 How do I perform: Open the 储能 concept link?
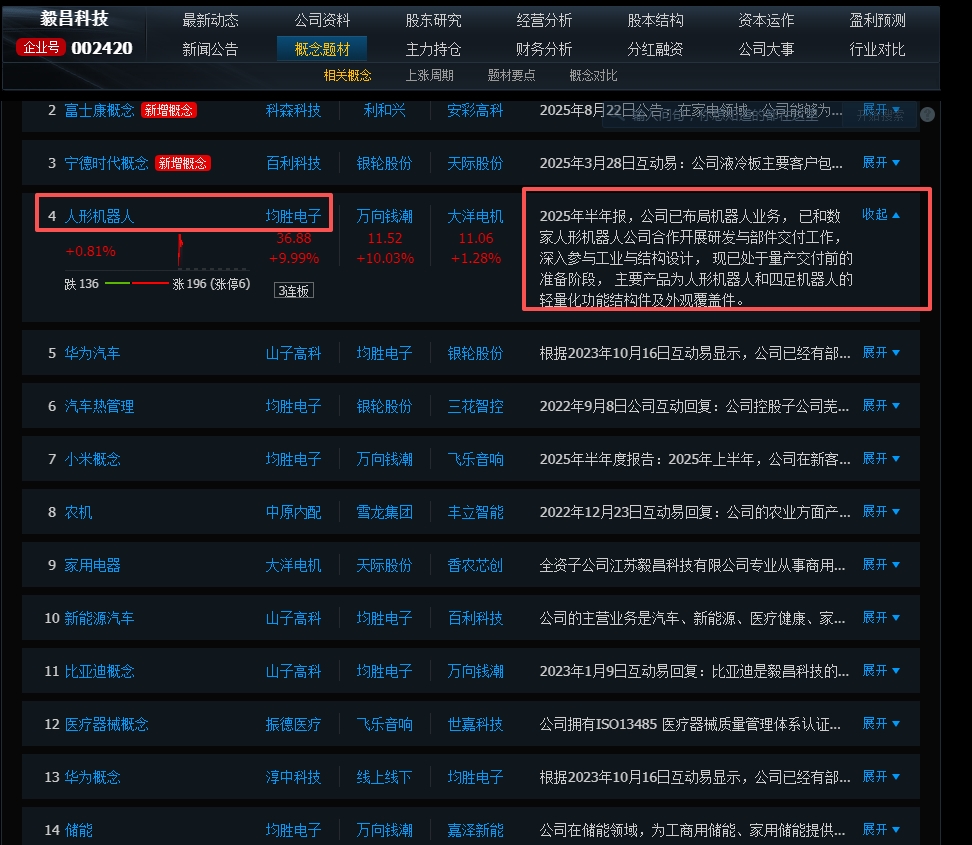pyautogui.click(x=78, y=830)
